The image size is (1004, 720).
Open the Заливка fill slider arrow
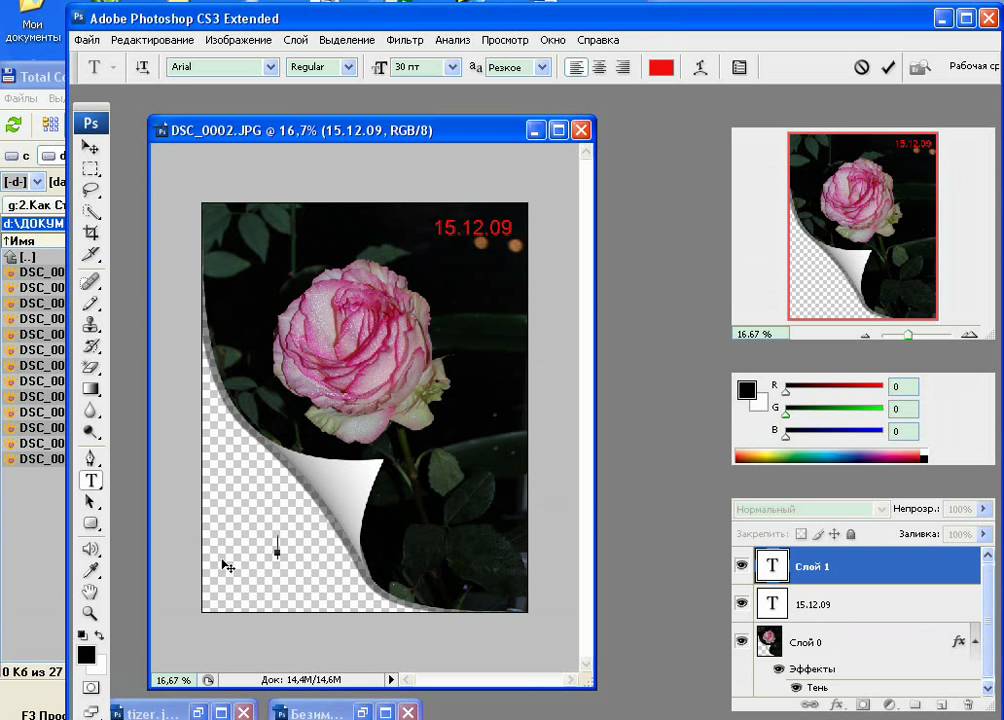tap(984, 534)
